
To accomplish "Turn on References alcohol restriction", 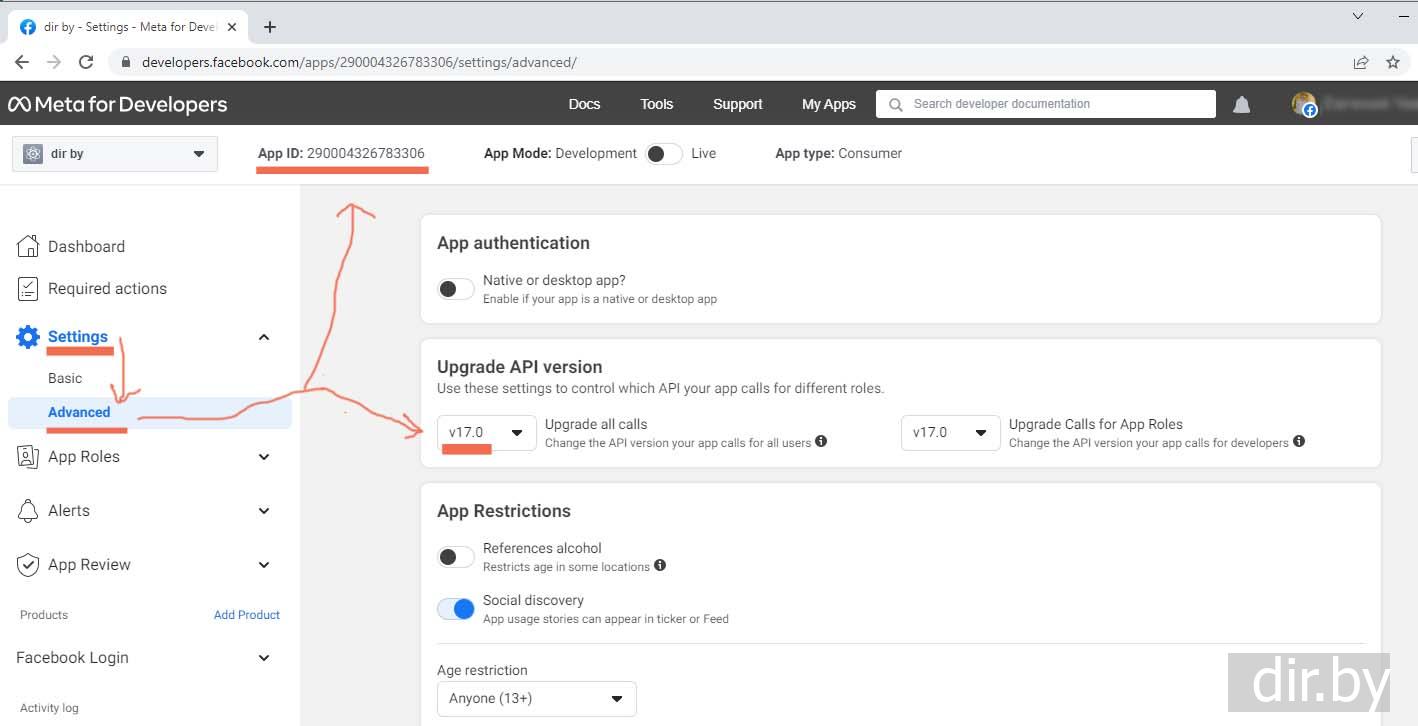I will pyautogui.click(x=456, y=557).
